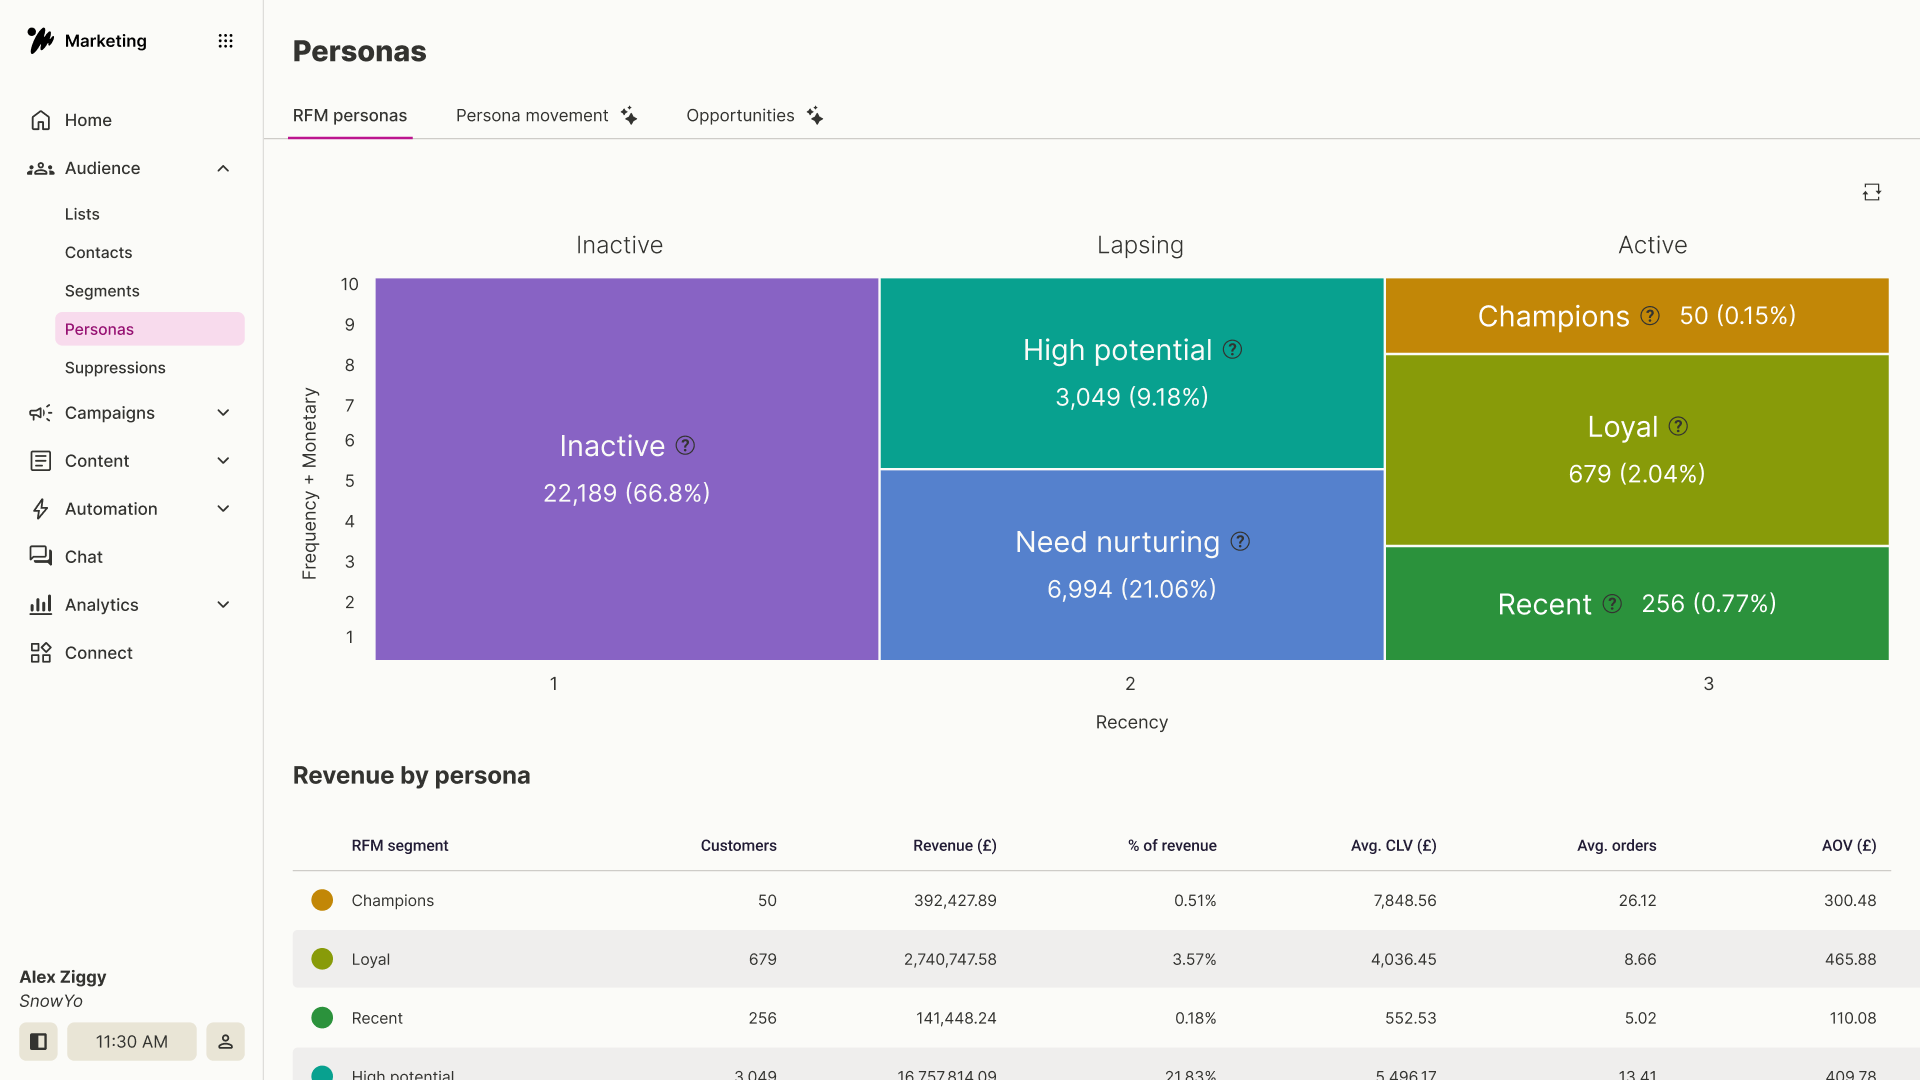Switch to the RFM personas tab
The width and height of the screenshot is (1920, 1080).
pos(350,116)
